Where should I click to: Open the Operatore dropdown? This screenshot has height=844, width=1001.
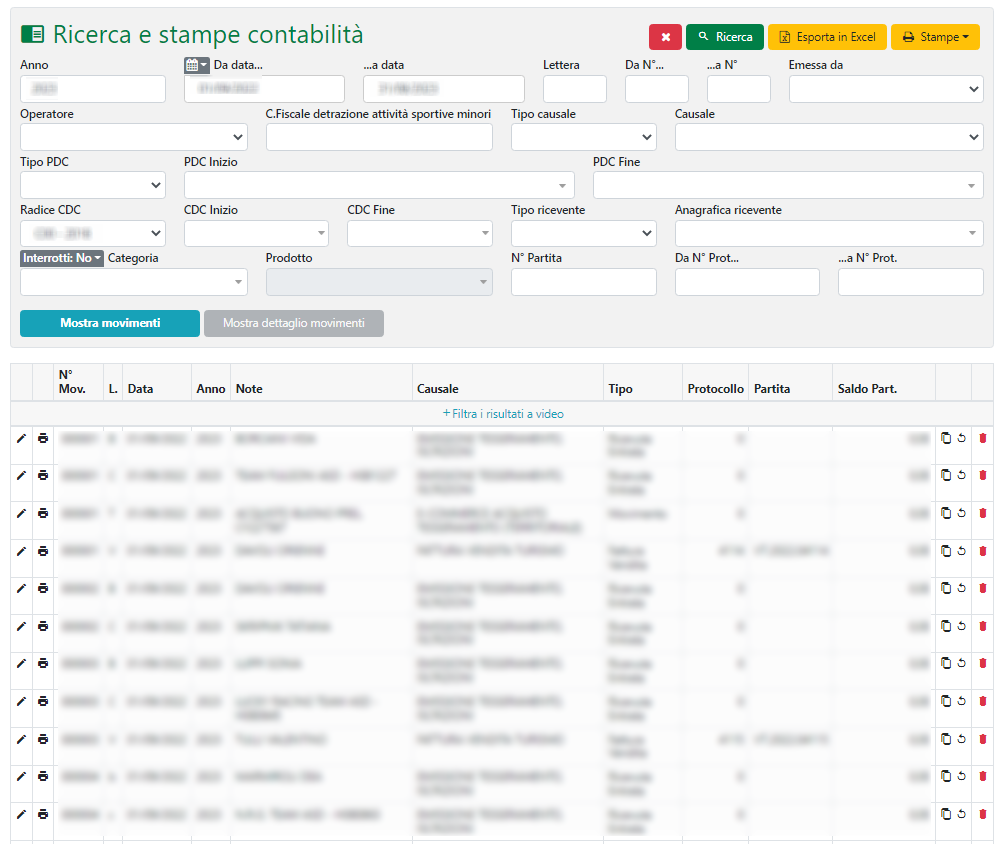point(133,137)
